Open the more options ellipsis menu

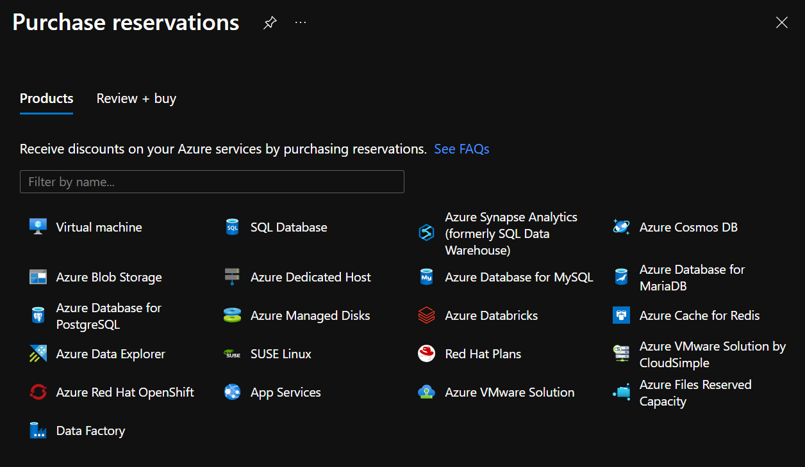click(x=300, y=23)
